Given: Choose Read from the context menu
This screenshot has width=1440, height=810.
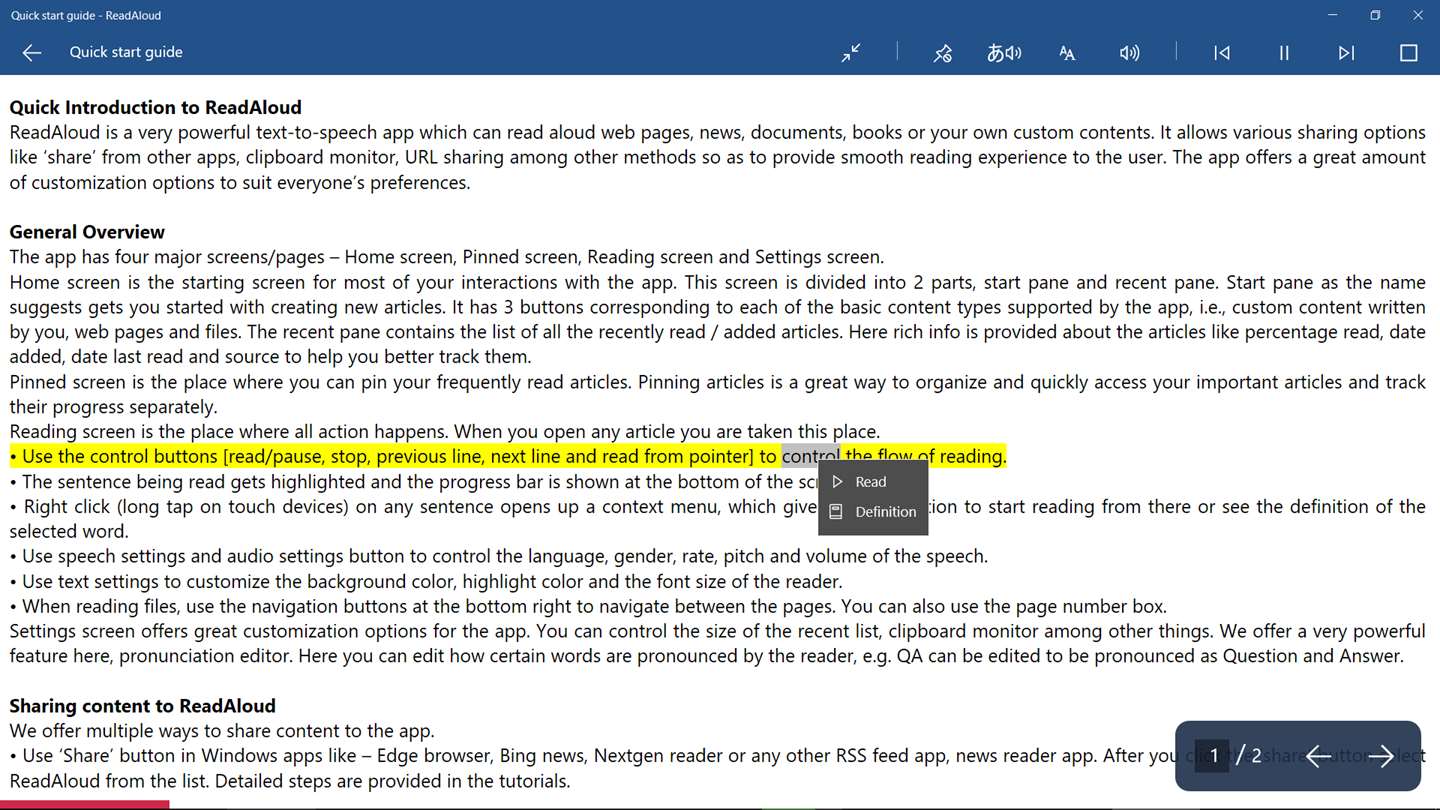Looking at the screenshot, I should [873, 482].
